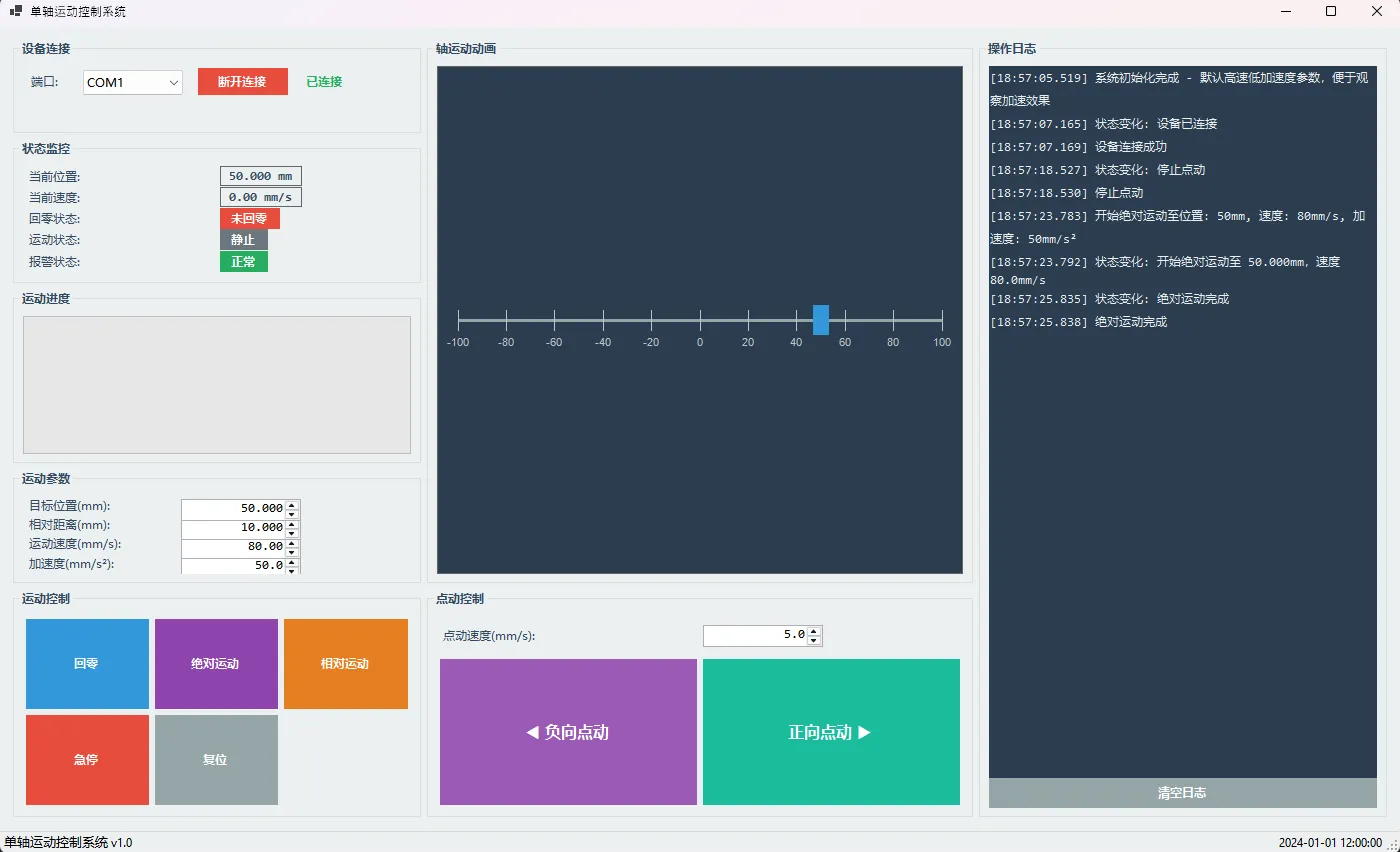Decrease 加速度 with spinner down arrow
The image size is (1400, 852).
pyautogui.click(x=292, y=570)
